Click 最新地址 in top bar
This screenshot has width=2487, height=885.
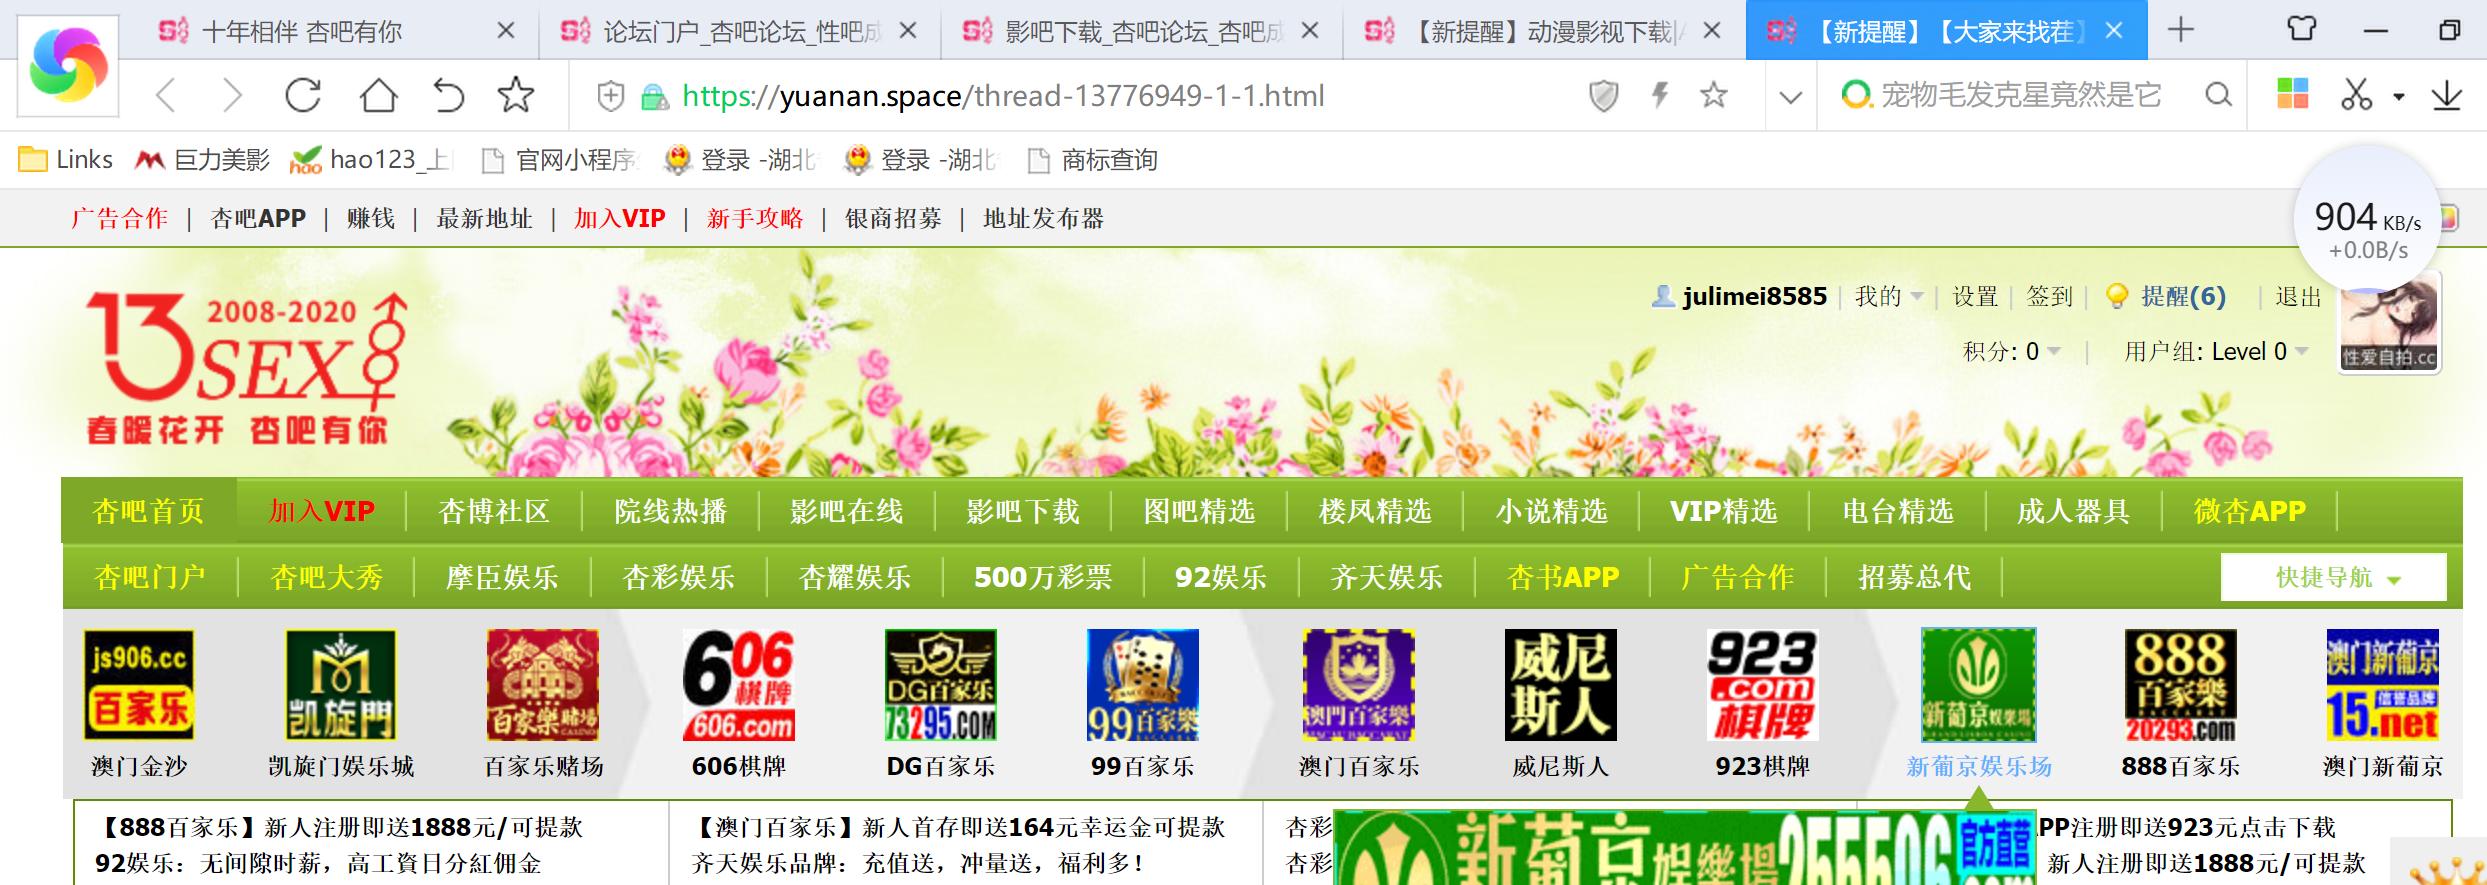tap(484, 218)
